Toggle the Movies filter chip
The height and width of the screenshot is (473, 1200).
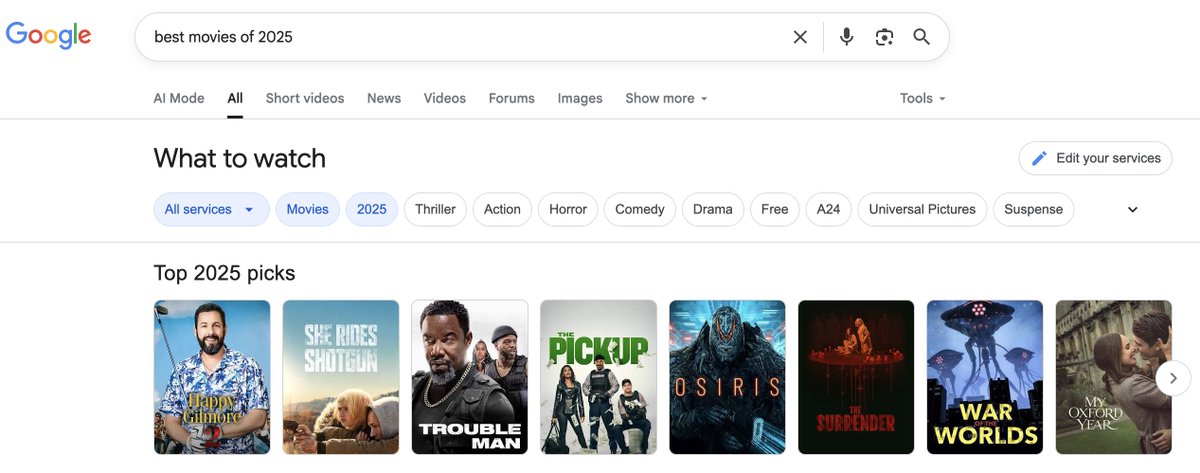[307, 209]
